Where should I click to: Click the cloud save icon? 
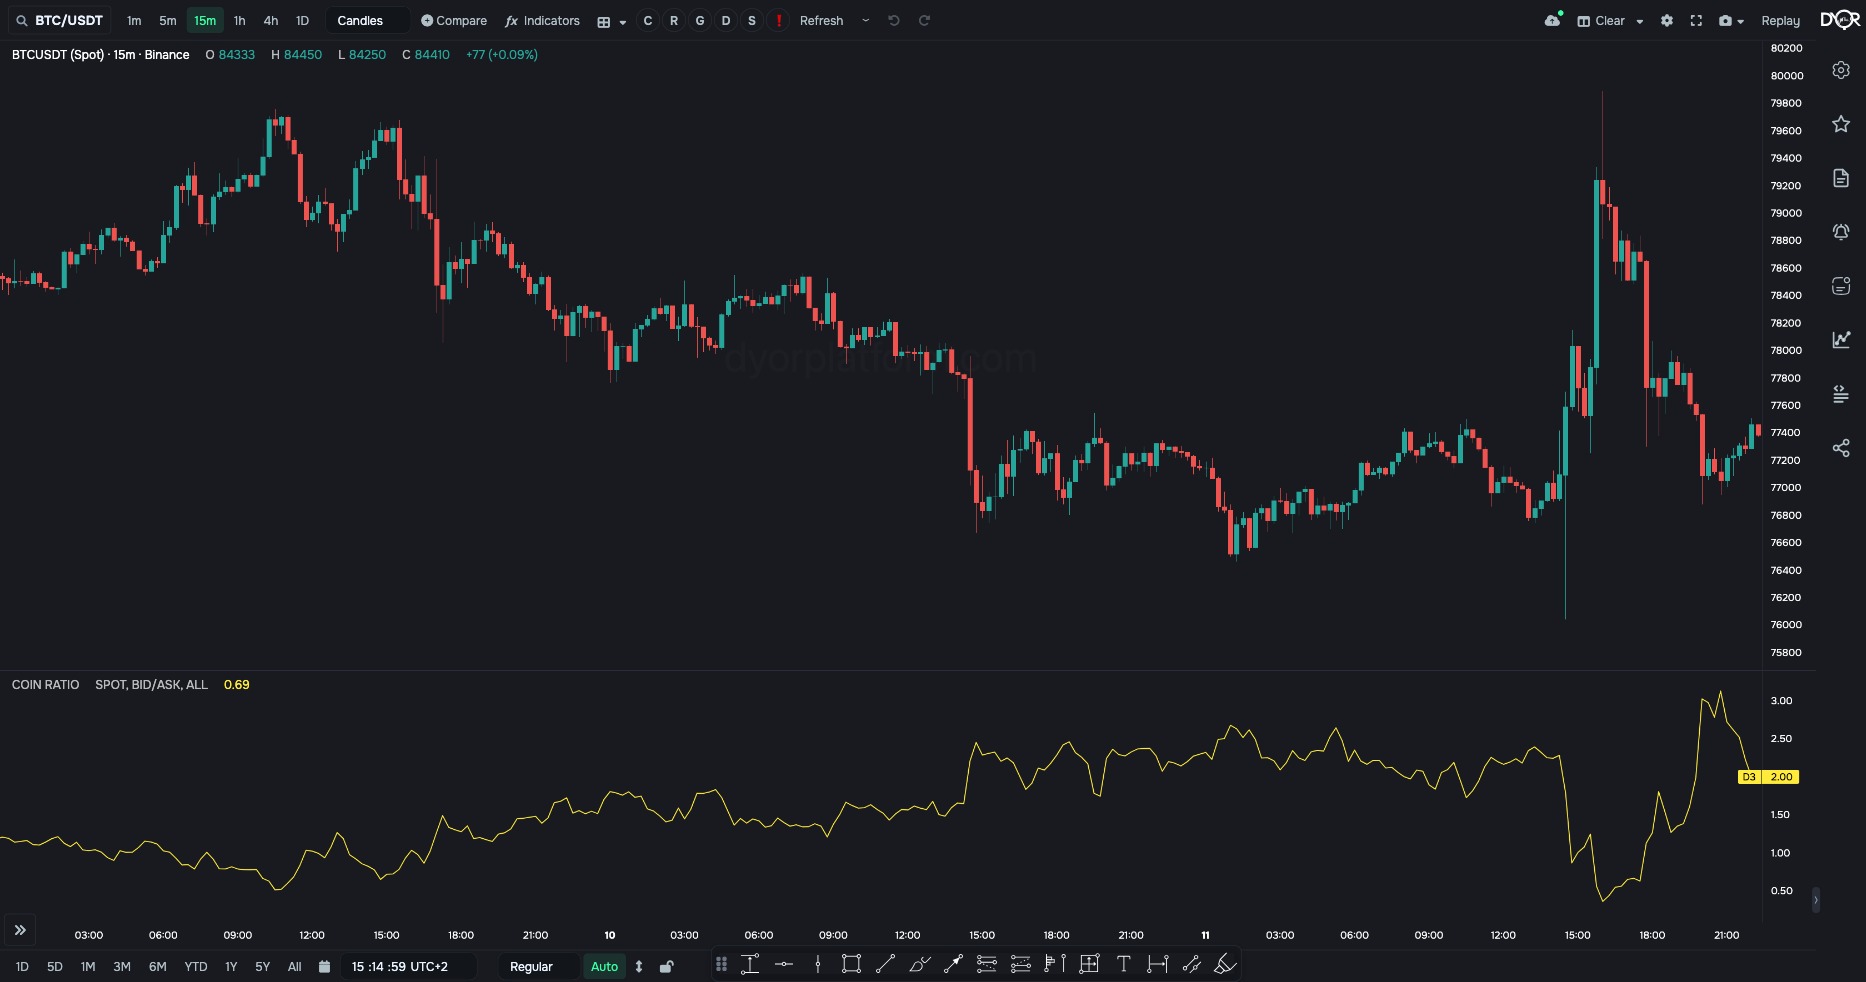coord(1552,20)
